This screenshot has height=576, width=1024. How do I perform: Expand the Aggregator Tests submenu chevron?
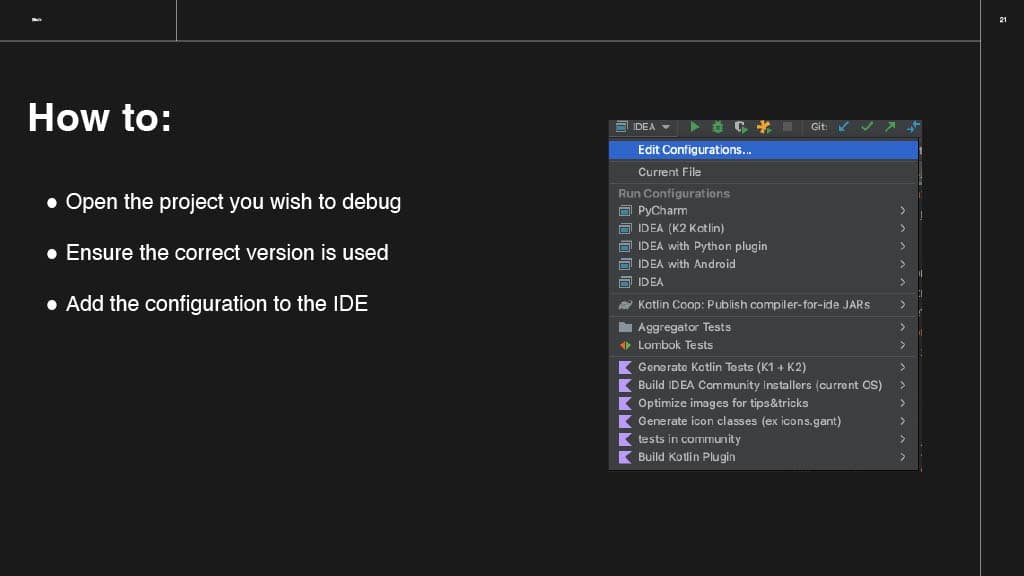pos(903,327)
